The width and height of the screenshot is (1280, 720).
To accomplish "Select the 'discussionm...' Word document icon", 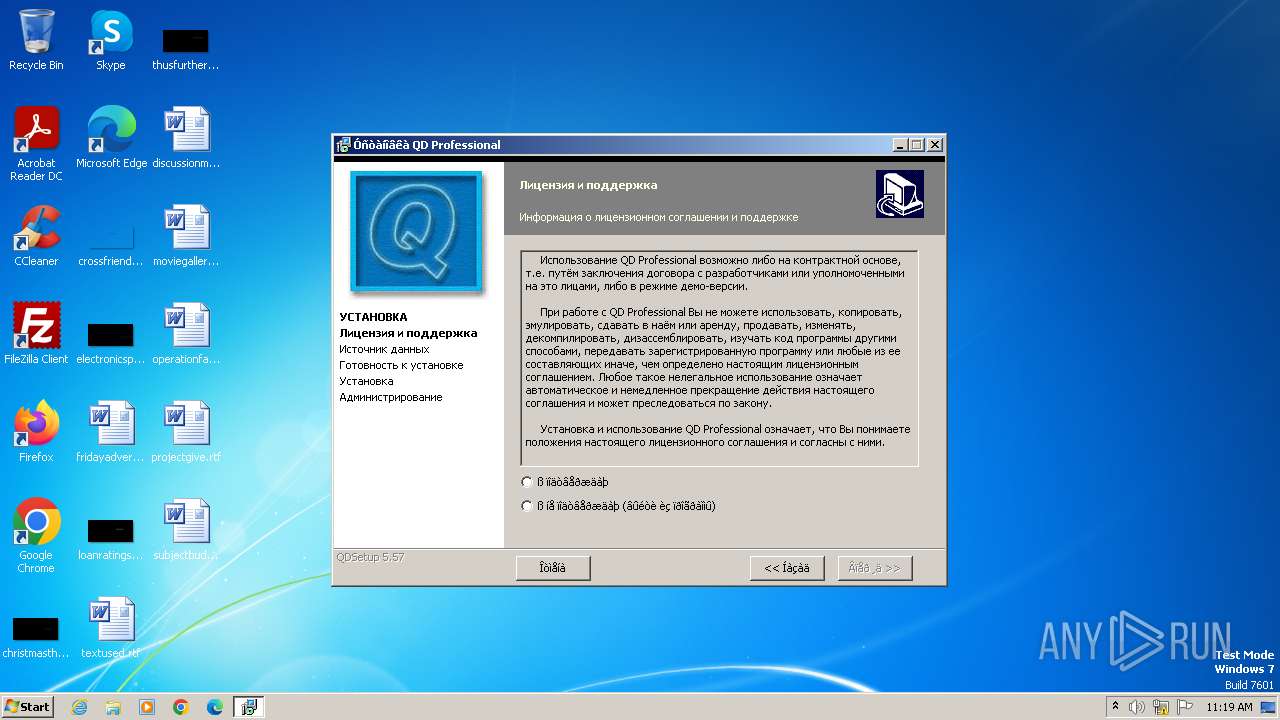I will 186,138.
